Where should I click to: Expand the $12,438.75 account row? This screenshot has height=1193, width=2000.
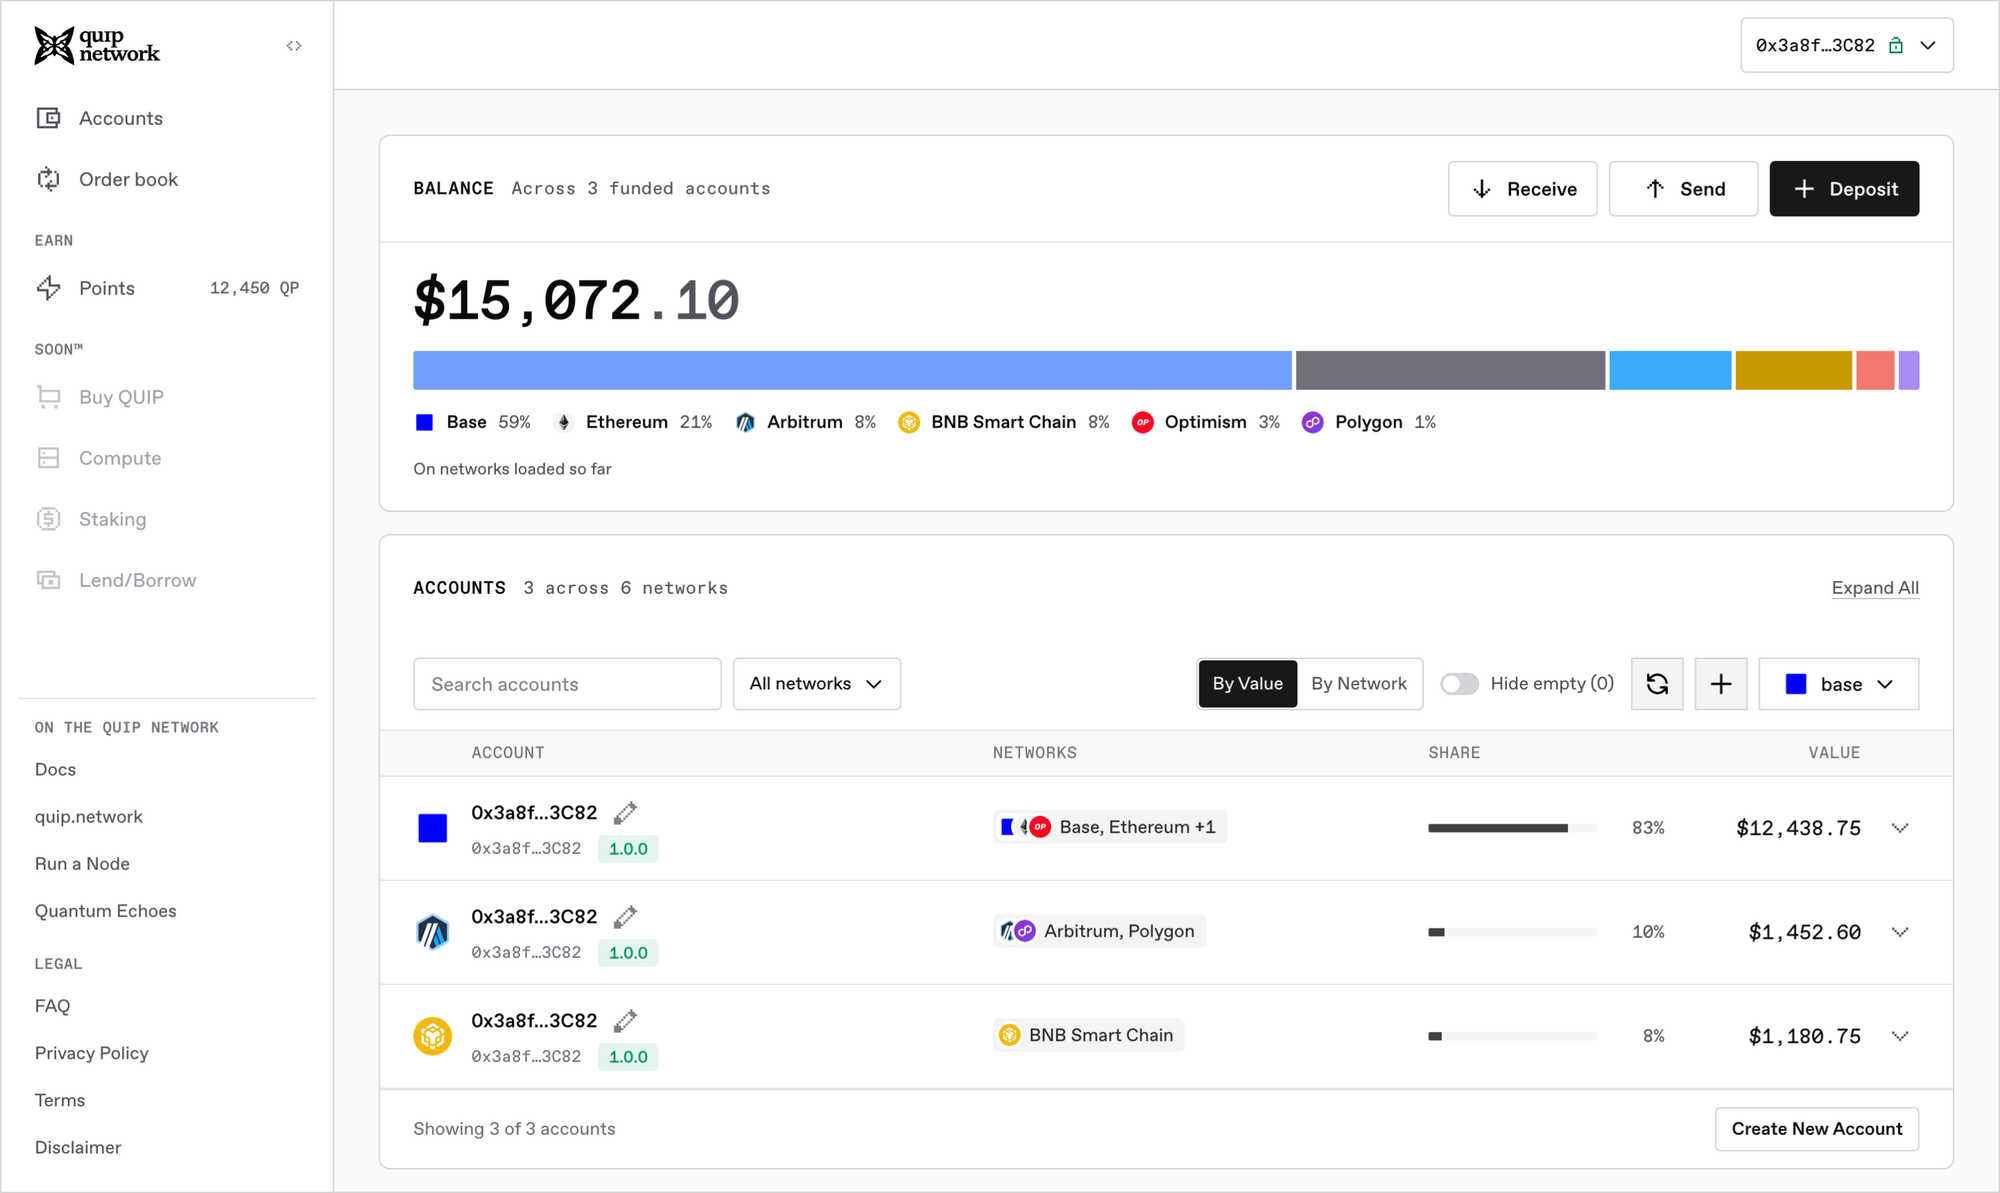pos(1900,828)
